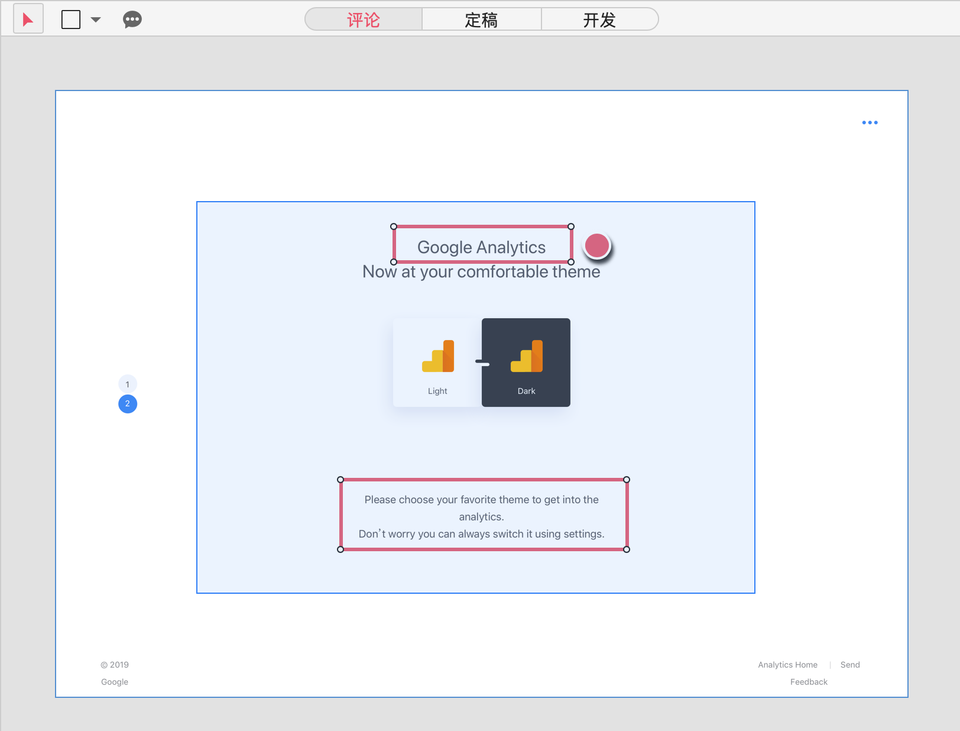
Task: Select the red arrow pointer tool
Action: point(28,19)
